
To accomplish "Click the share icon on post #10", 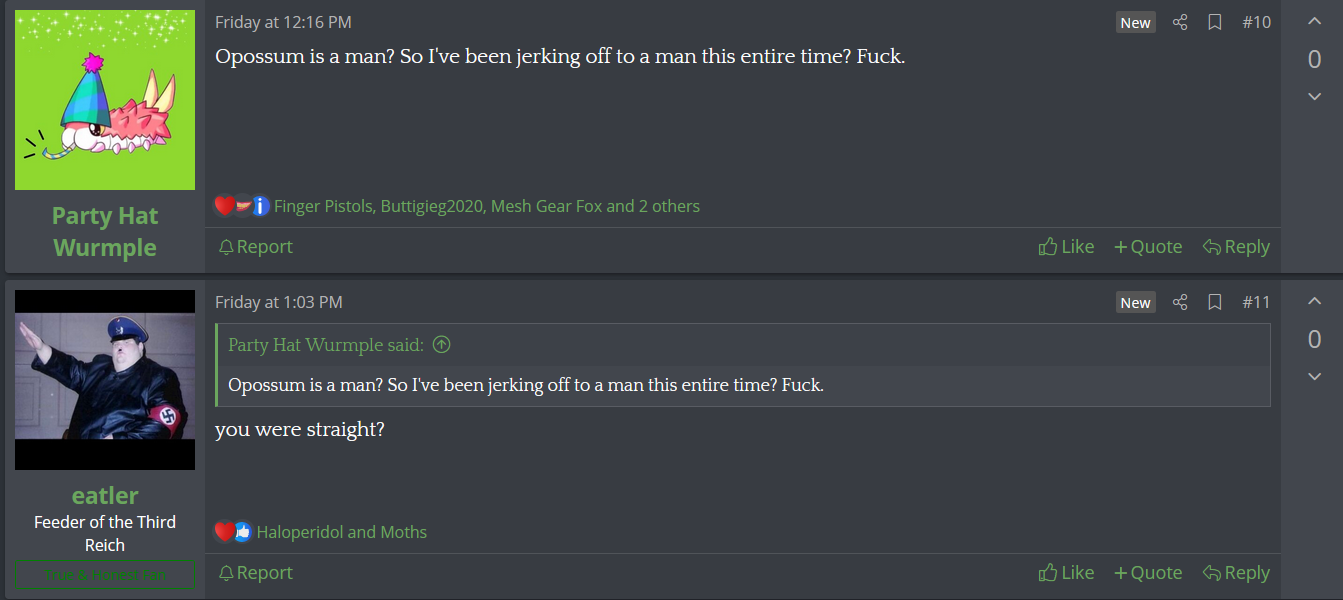I will click(1180, 22).
